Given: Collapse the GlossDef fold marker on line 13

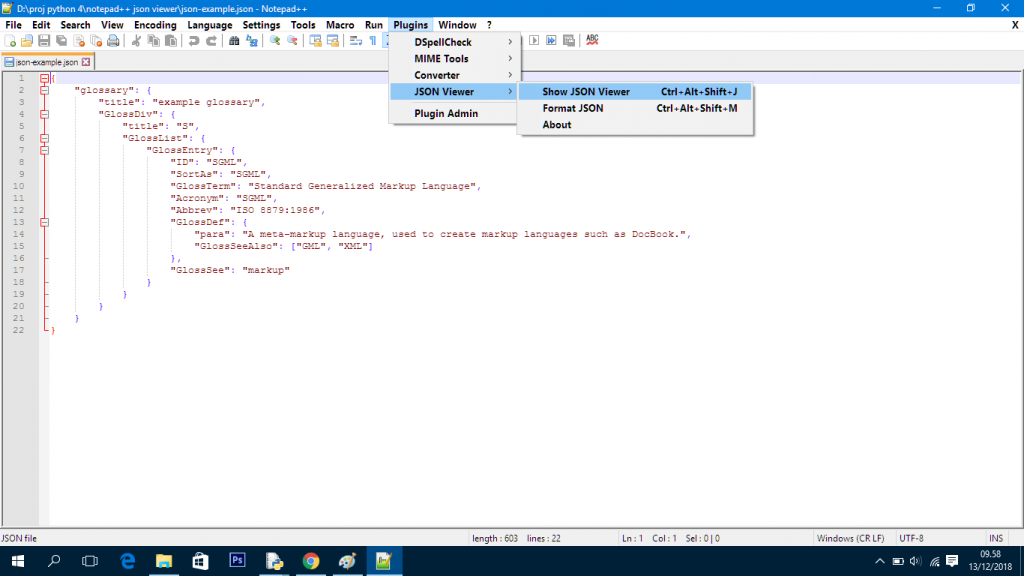Looking at the screenshot, I should point(44,222).
